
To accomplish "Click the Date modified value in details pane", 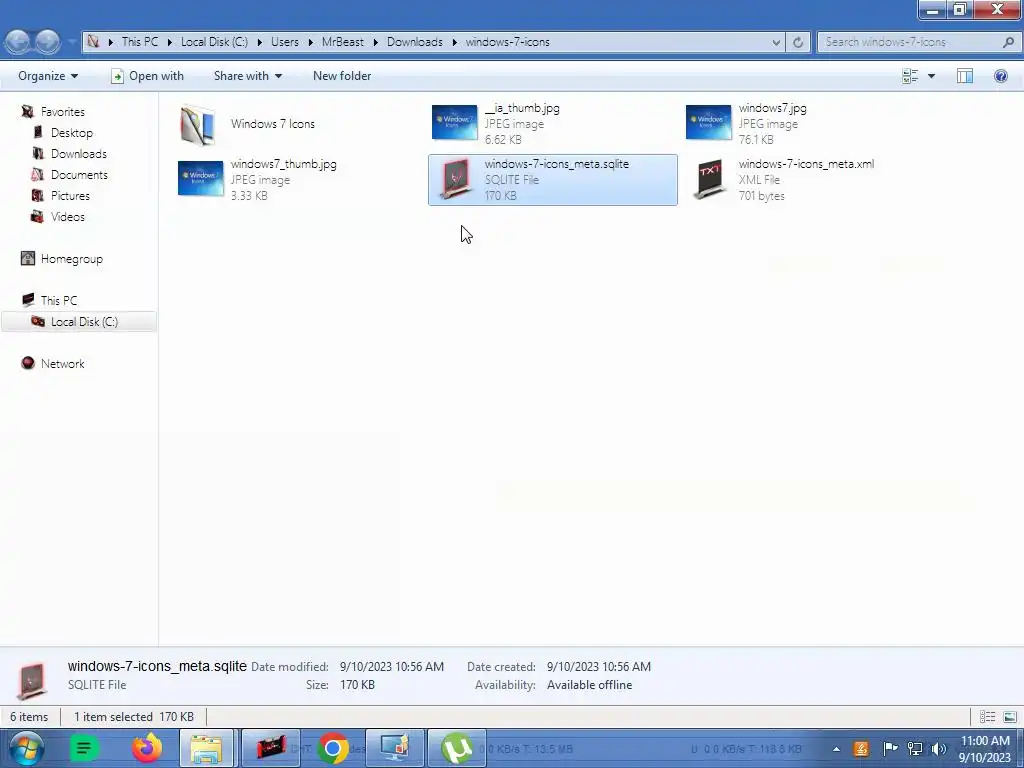I will (x=391, y=667).
